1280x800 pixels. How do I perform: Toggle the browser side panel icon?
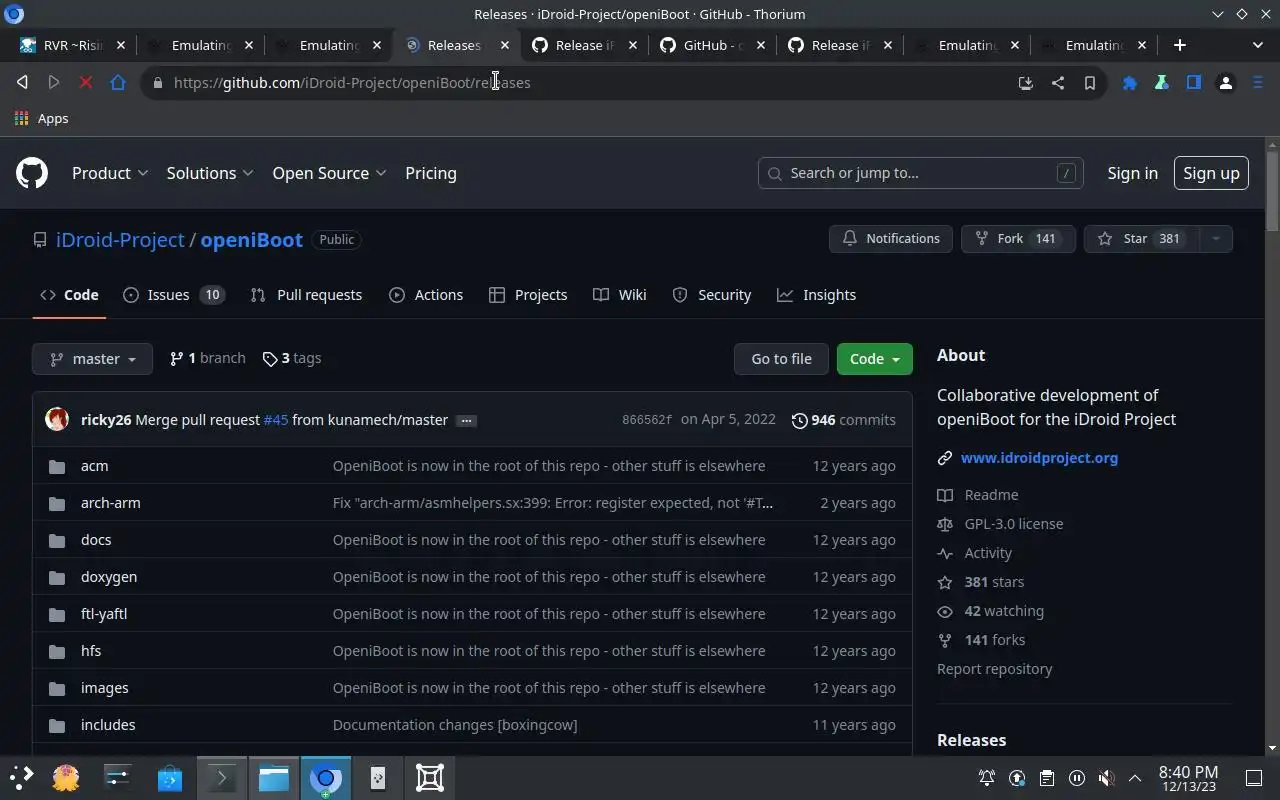pos(1194,83)
